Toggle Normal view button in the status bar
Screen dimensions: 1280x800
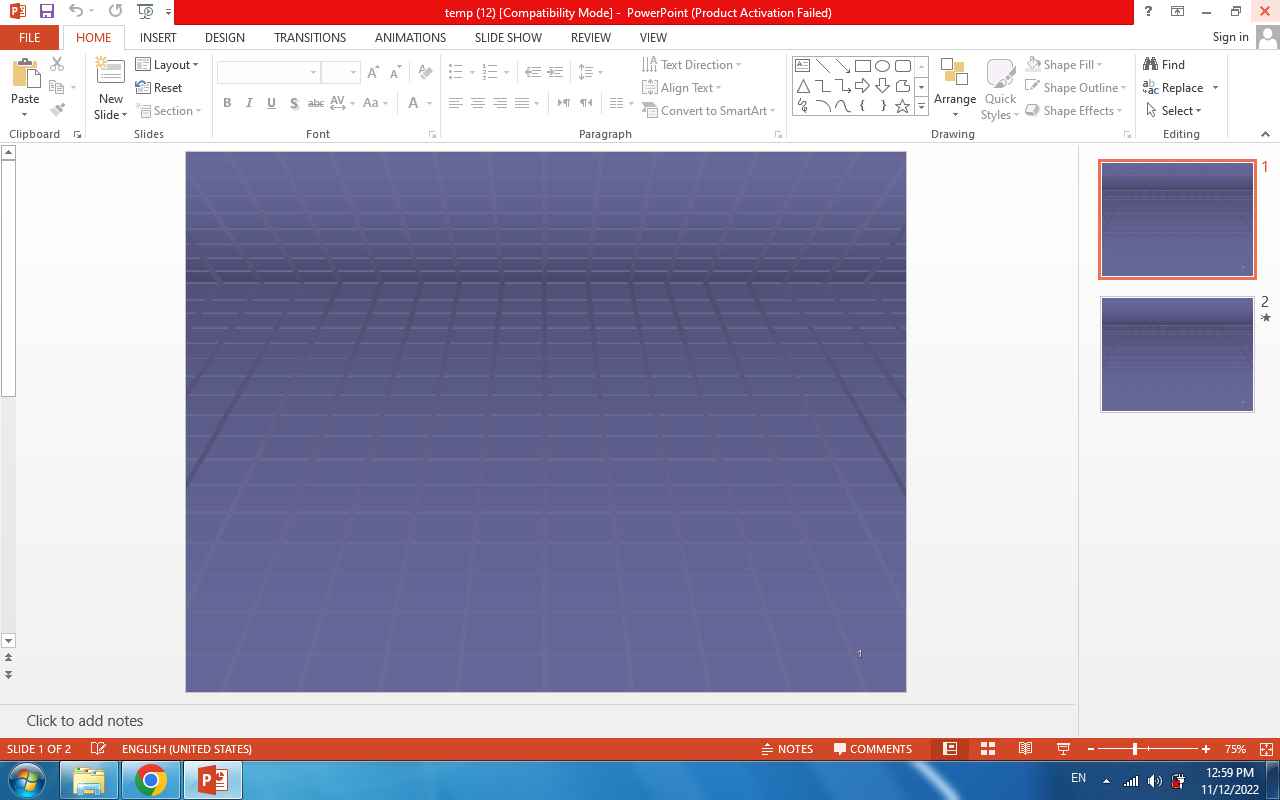(x=950, y=749)
